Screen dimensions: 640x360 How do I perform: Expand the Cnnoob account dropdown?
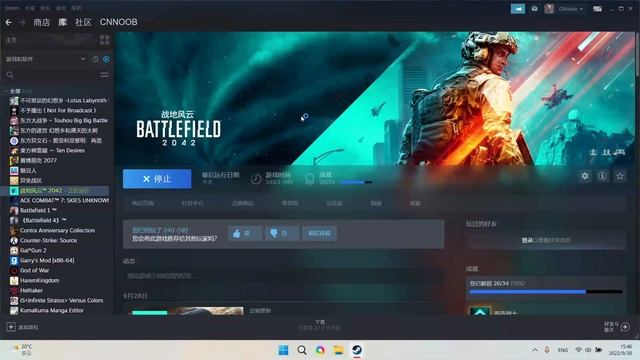[571, 9]
